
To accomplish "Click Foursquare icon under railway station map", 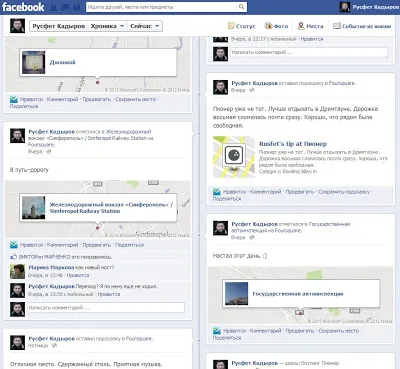I will [x=14, y=245].
